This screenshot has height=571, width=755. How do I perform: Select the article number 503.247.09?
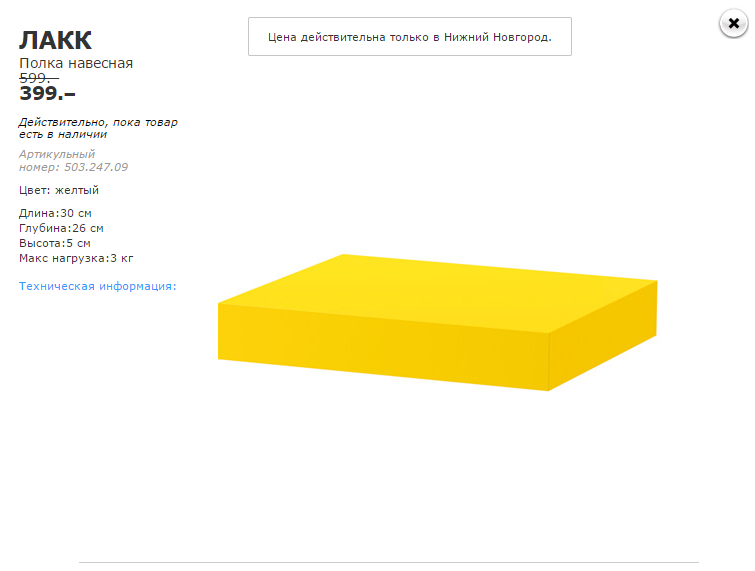[94, 167]
